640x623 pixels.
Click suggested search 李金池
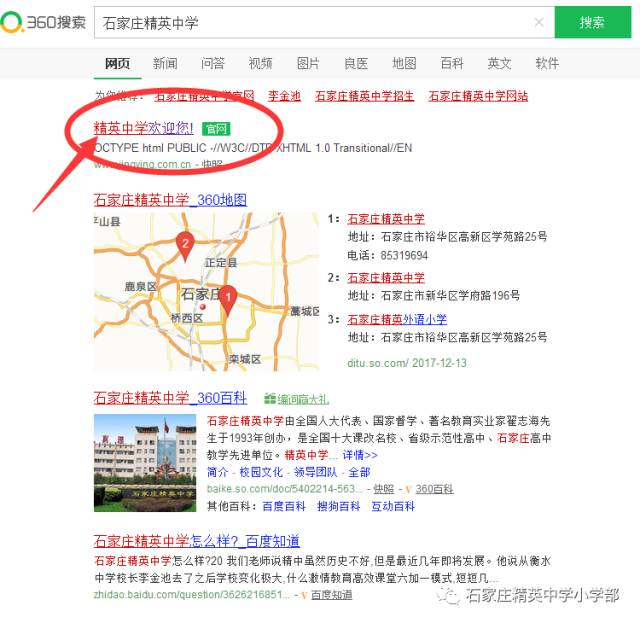(284, 96)
